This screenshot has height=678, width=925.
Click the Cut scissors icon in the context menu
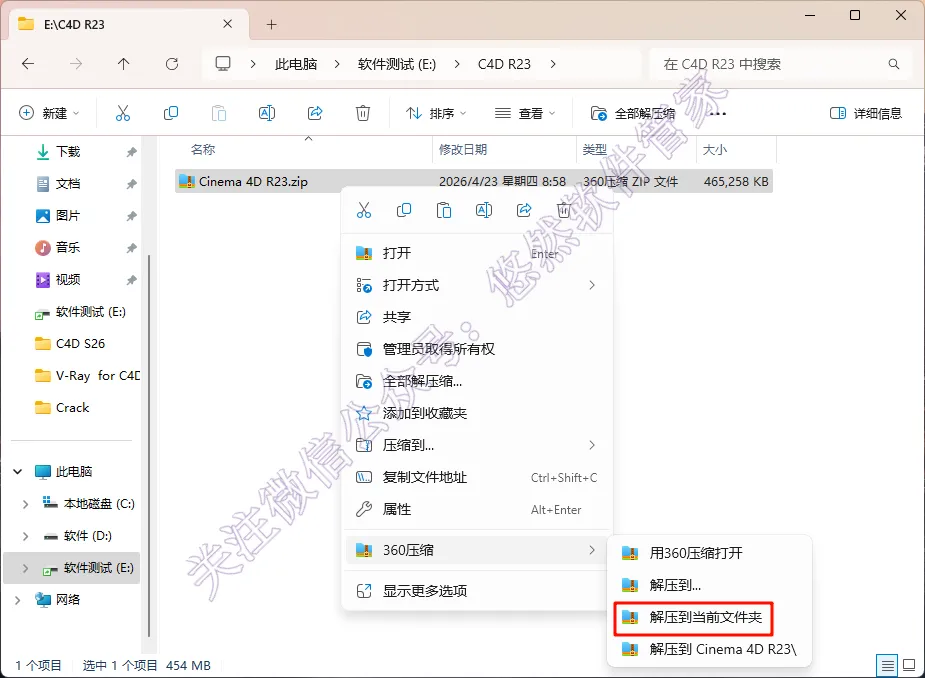tap(364, 210)
